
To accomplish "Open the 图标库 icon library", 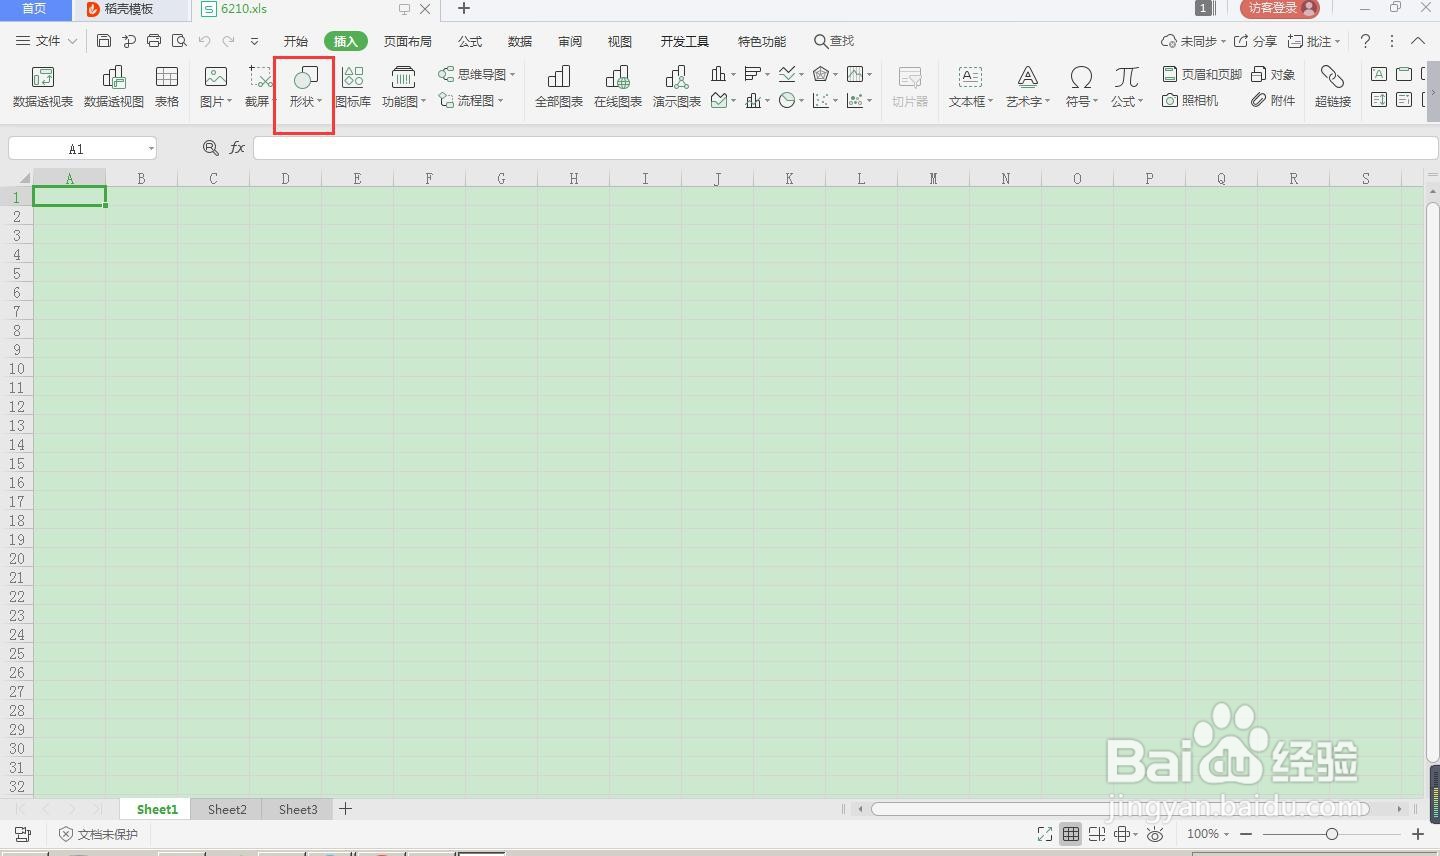I will coord(353,86).
